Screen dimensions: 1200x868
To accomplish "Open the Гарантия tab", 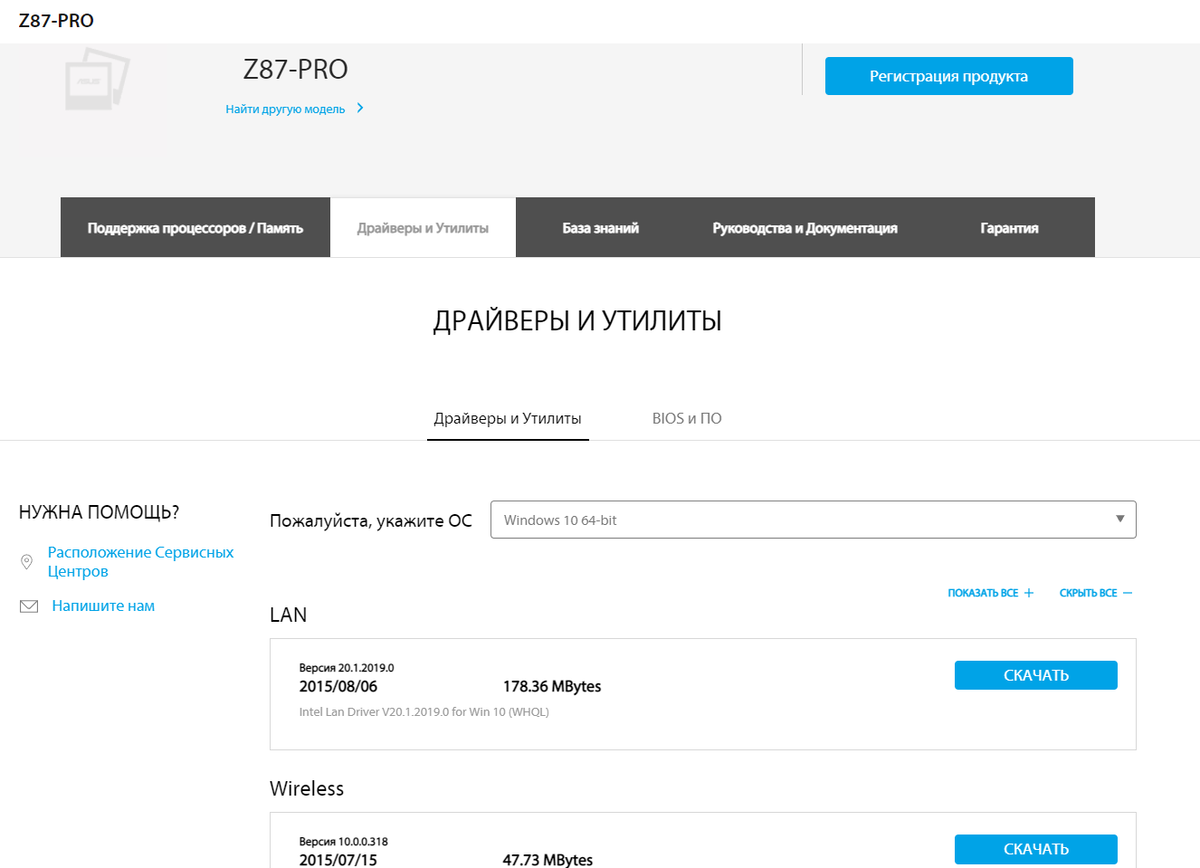I will [1009, 228].
